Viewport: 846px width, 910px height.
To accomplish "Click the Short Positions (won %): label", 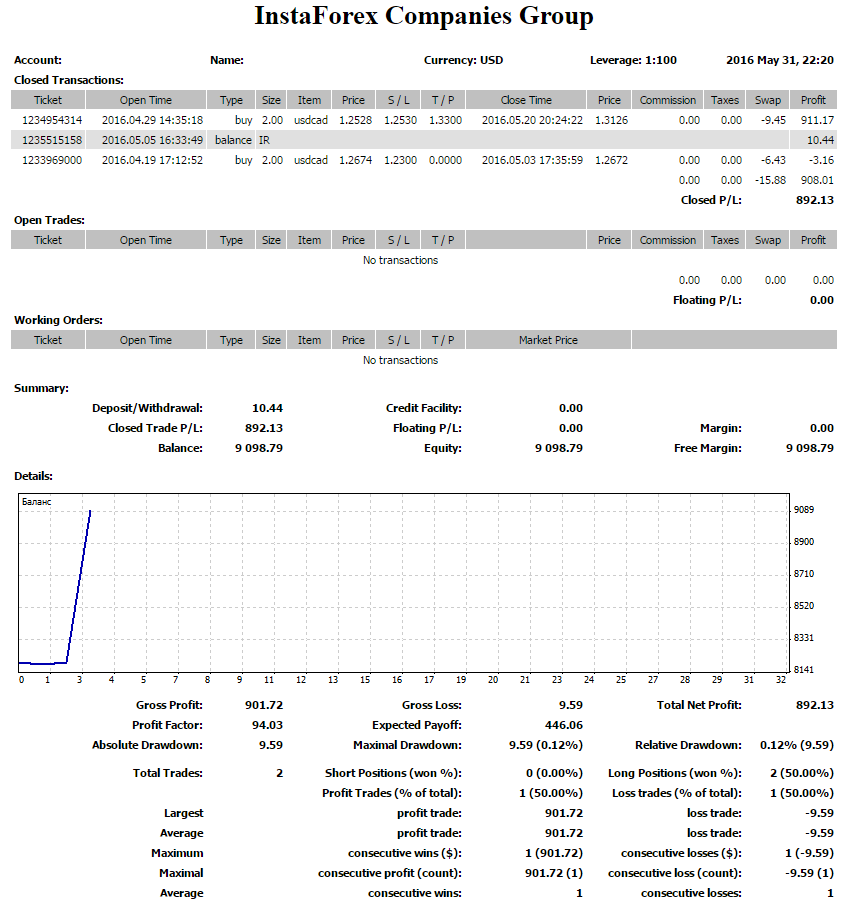I will (393, 773).
